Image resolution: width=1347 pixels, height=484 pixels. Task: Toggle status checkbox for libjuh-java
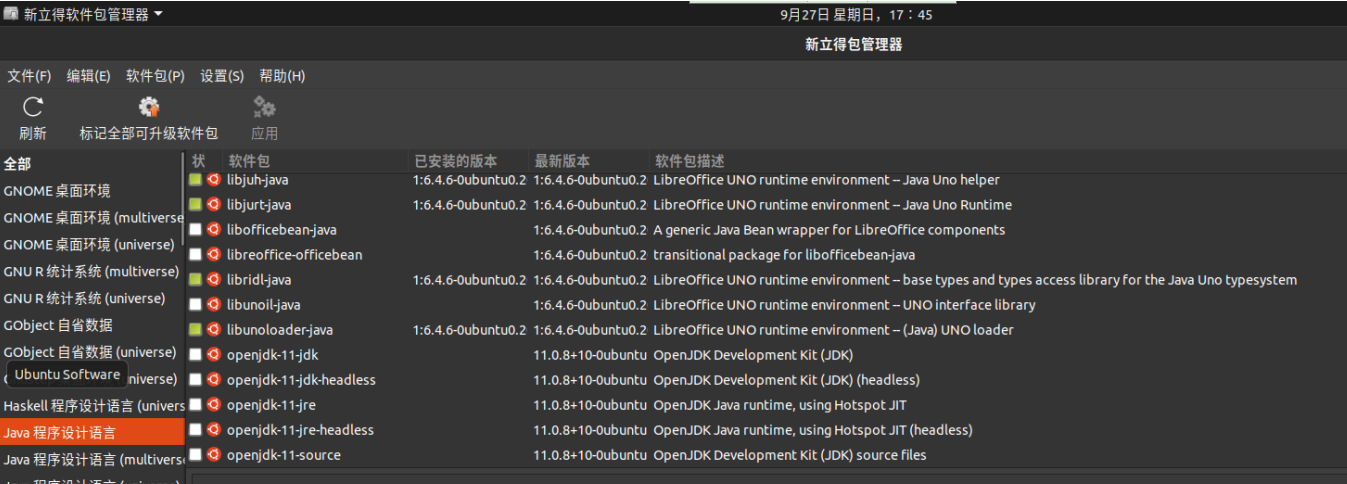pos(195,180)
